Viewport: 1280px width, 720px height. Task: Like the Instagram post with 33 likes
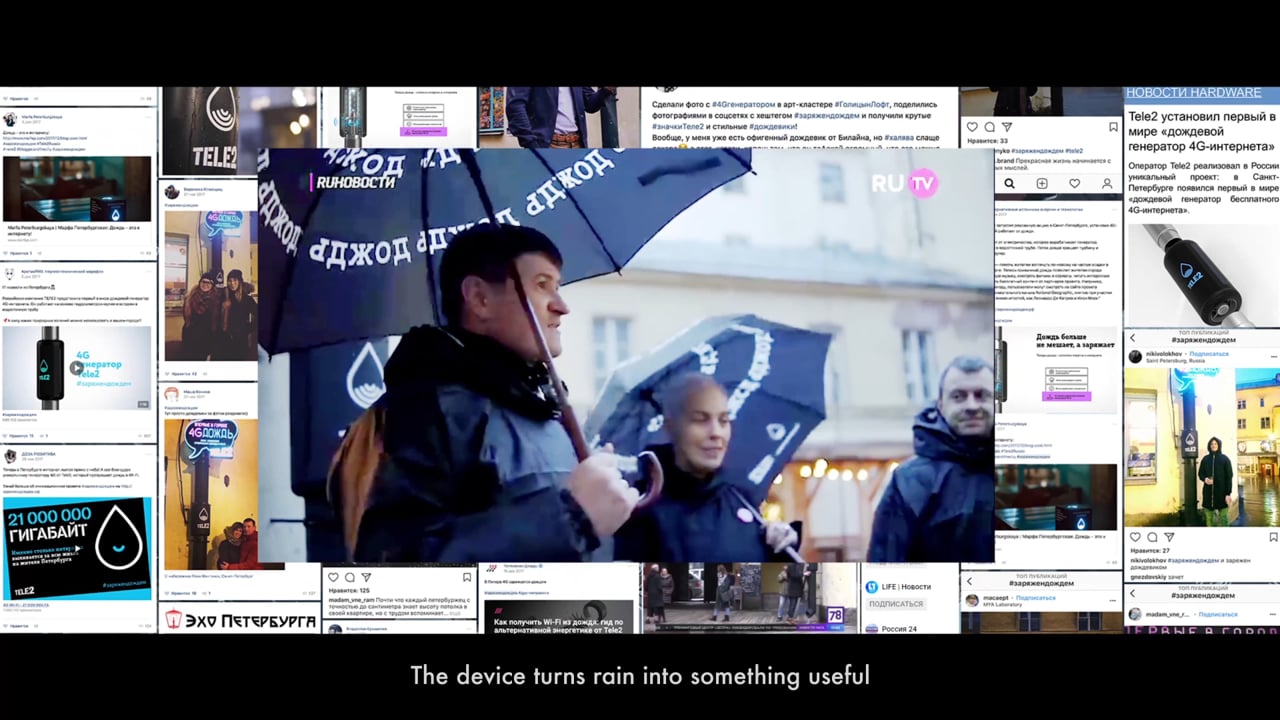pyautogui.click(x=972, y=127)
